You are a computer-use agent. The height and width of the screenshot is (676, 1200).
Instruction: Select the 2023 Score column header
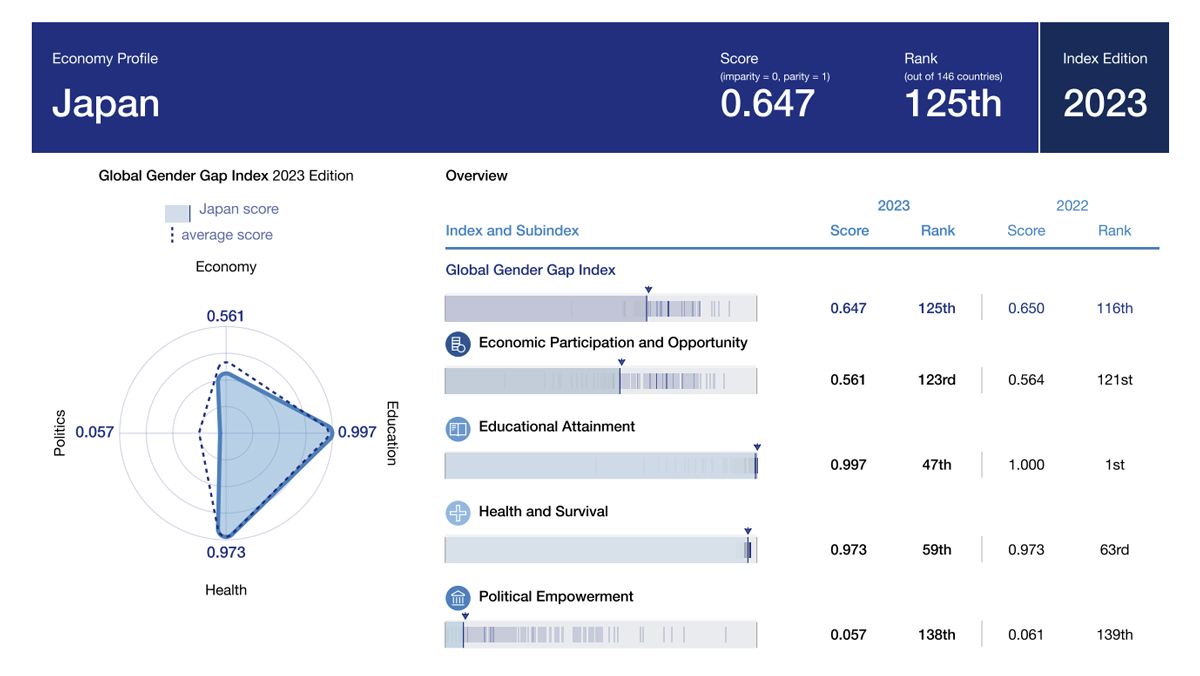[x=849, y=230]
